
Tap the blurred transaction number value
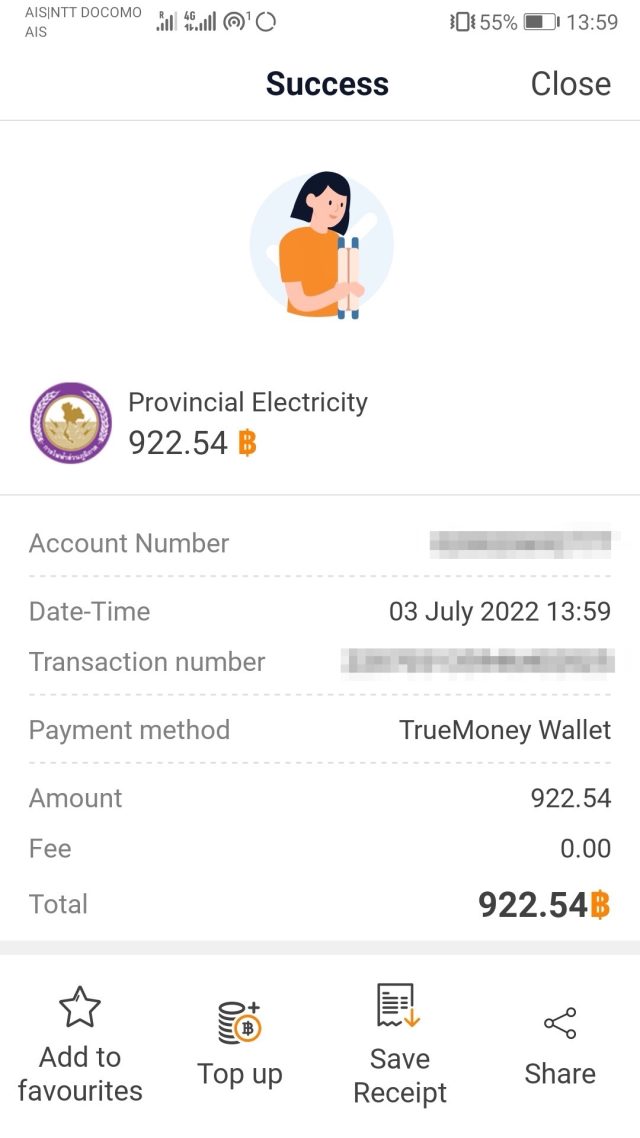[476, 661]
